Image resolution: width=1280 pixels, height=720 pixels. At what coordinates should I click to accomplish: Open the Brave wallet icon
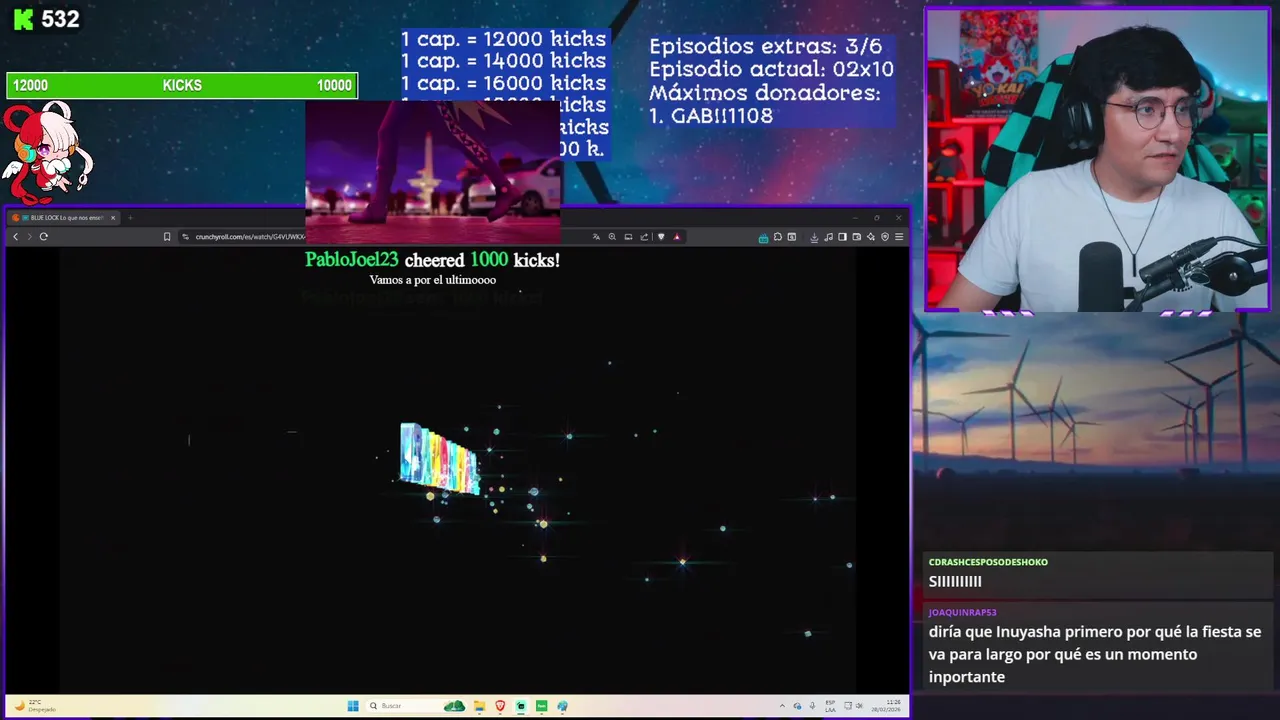click(x=857, y=237)
